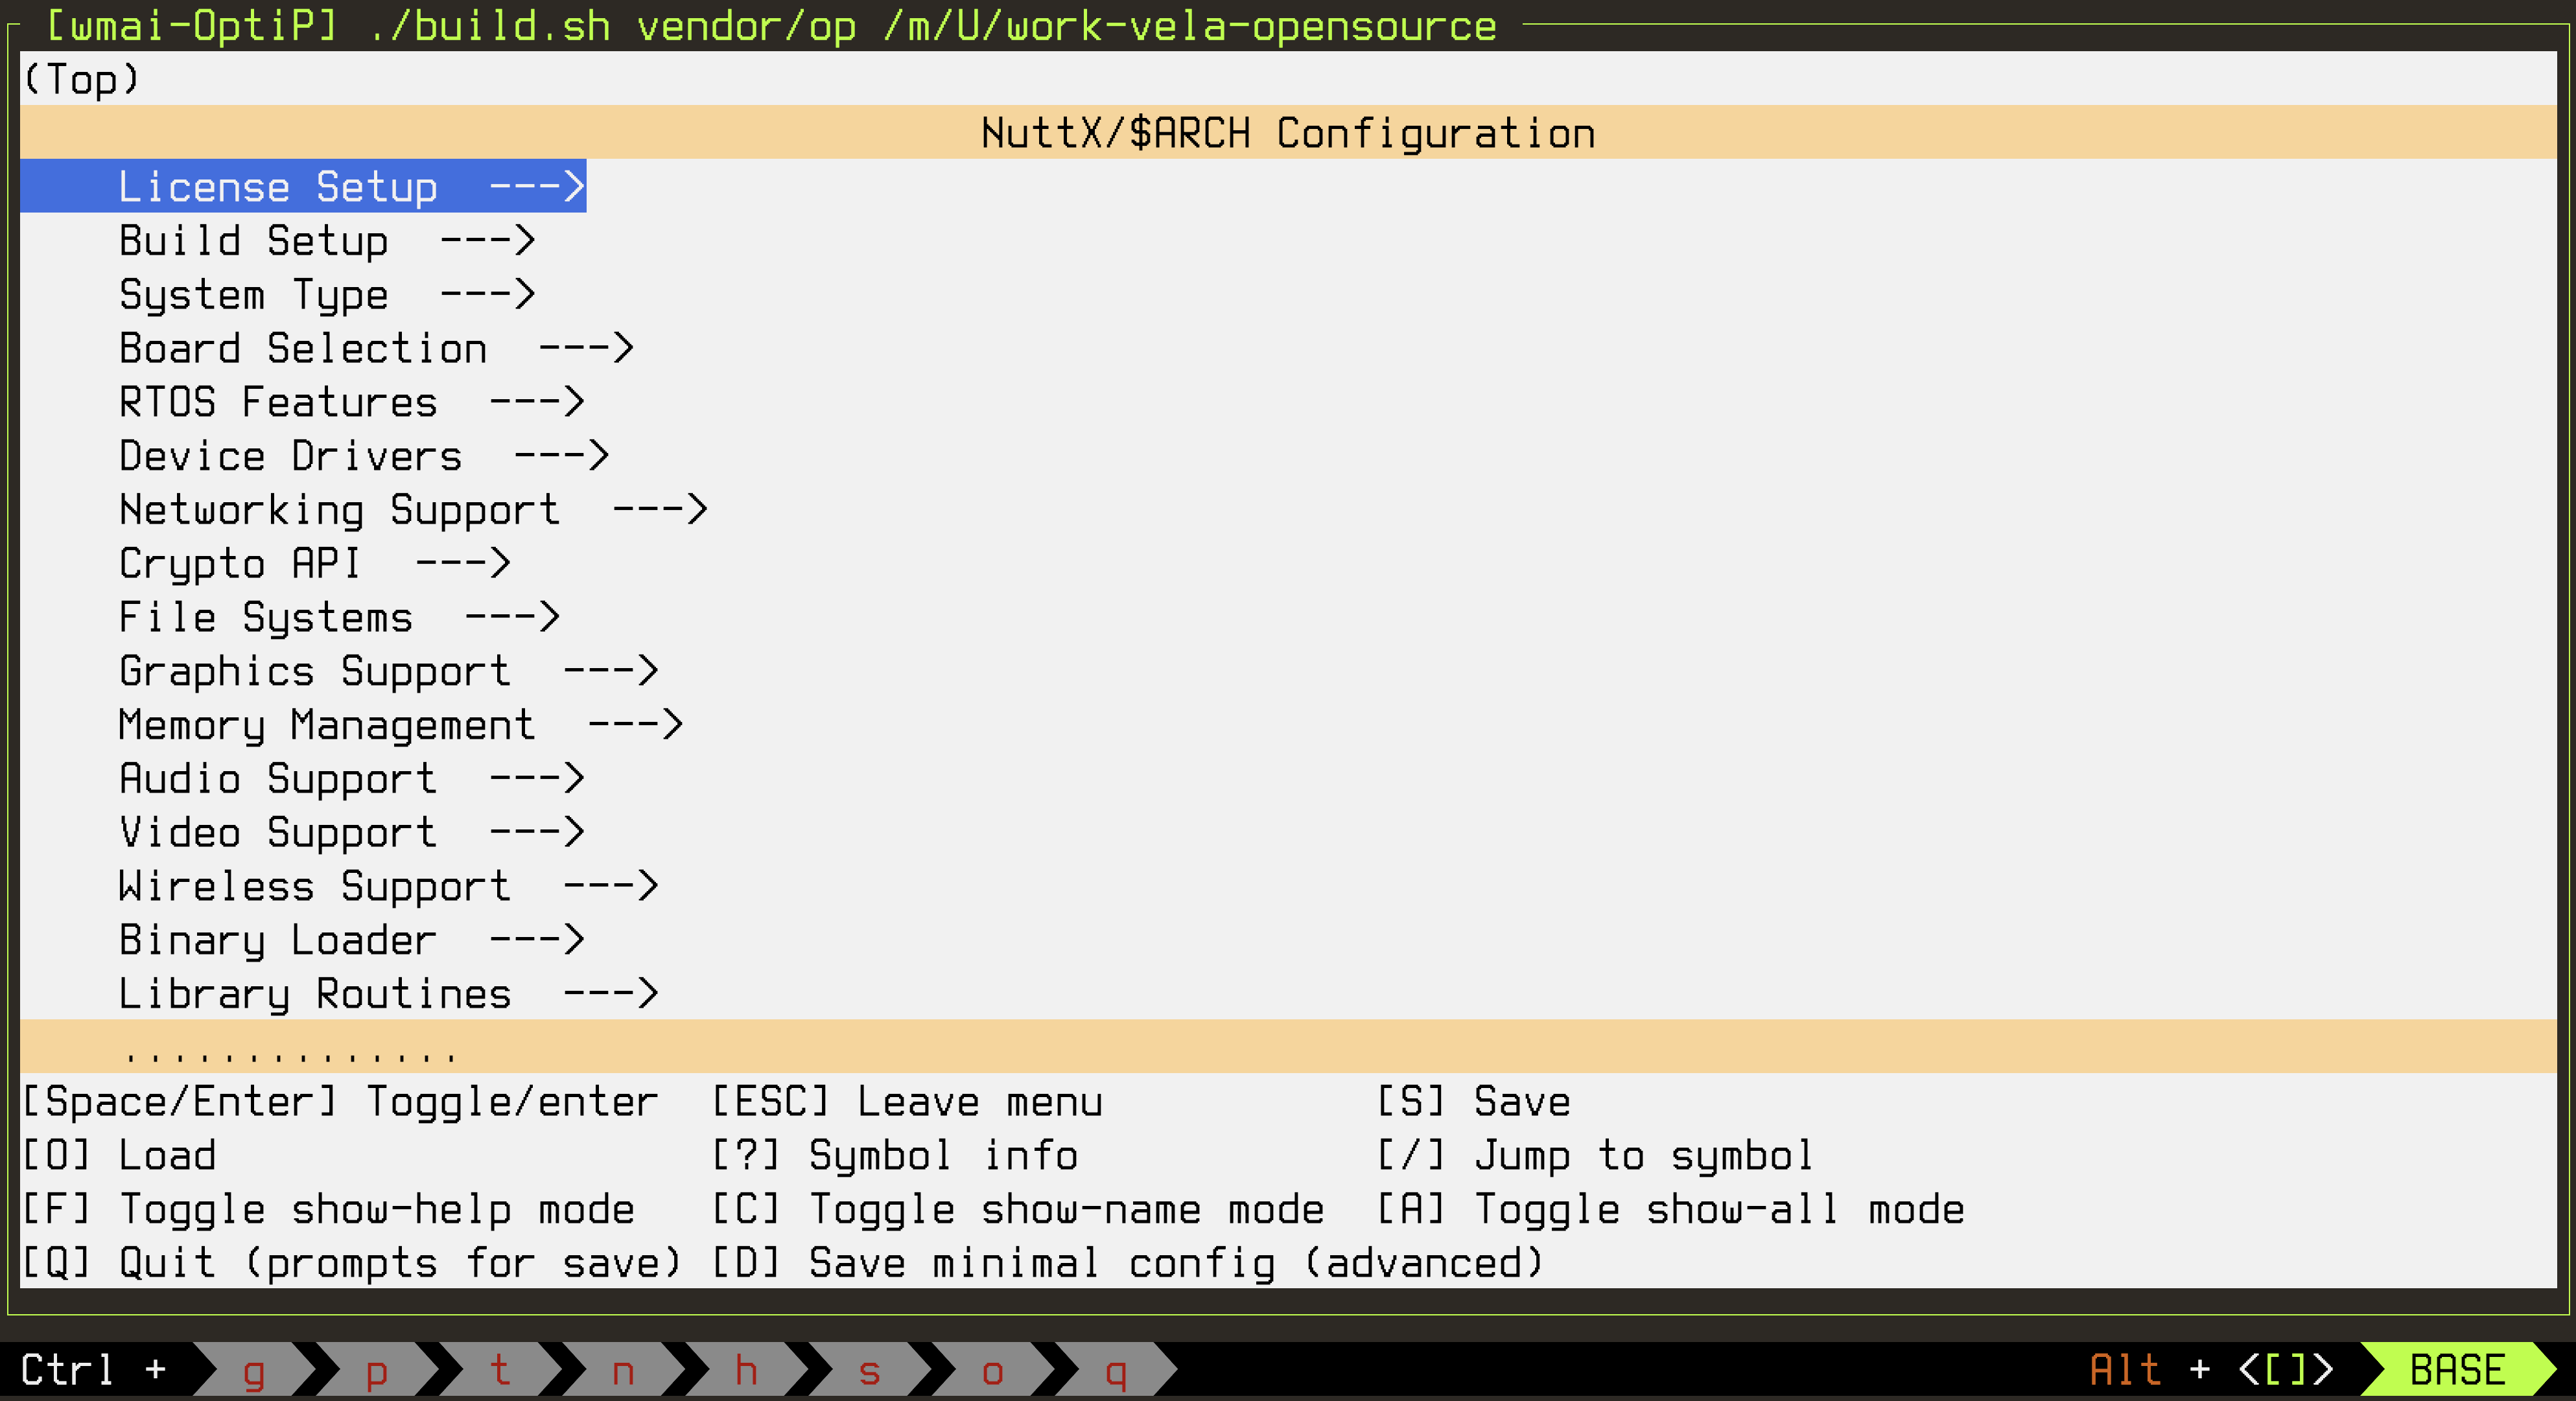Click the [D] Save minimal config hint
Image resolution: width=2576 pixels, height=1401 pixels.
[x=1128, y=1264]
